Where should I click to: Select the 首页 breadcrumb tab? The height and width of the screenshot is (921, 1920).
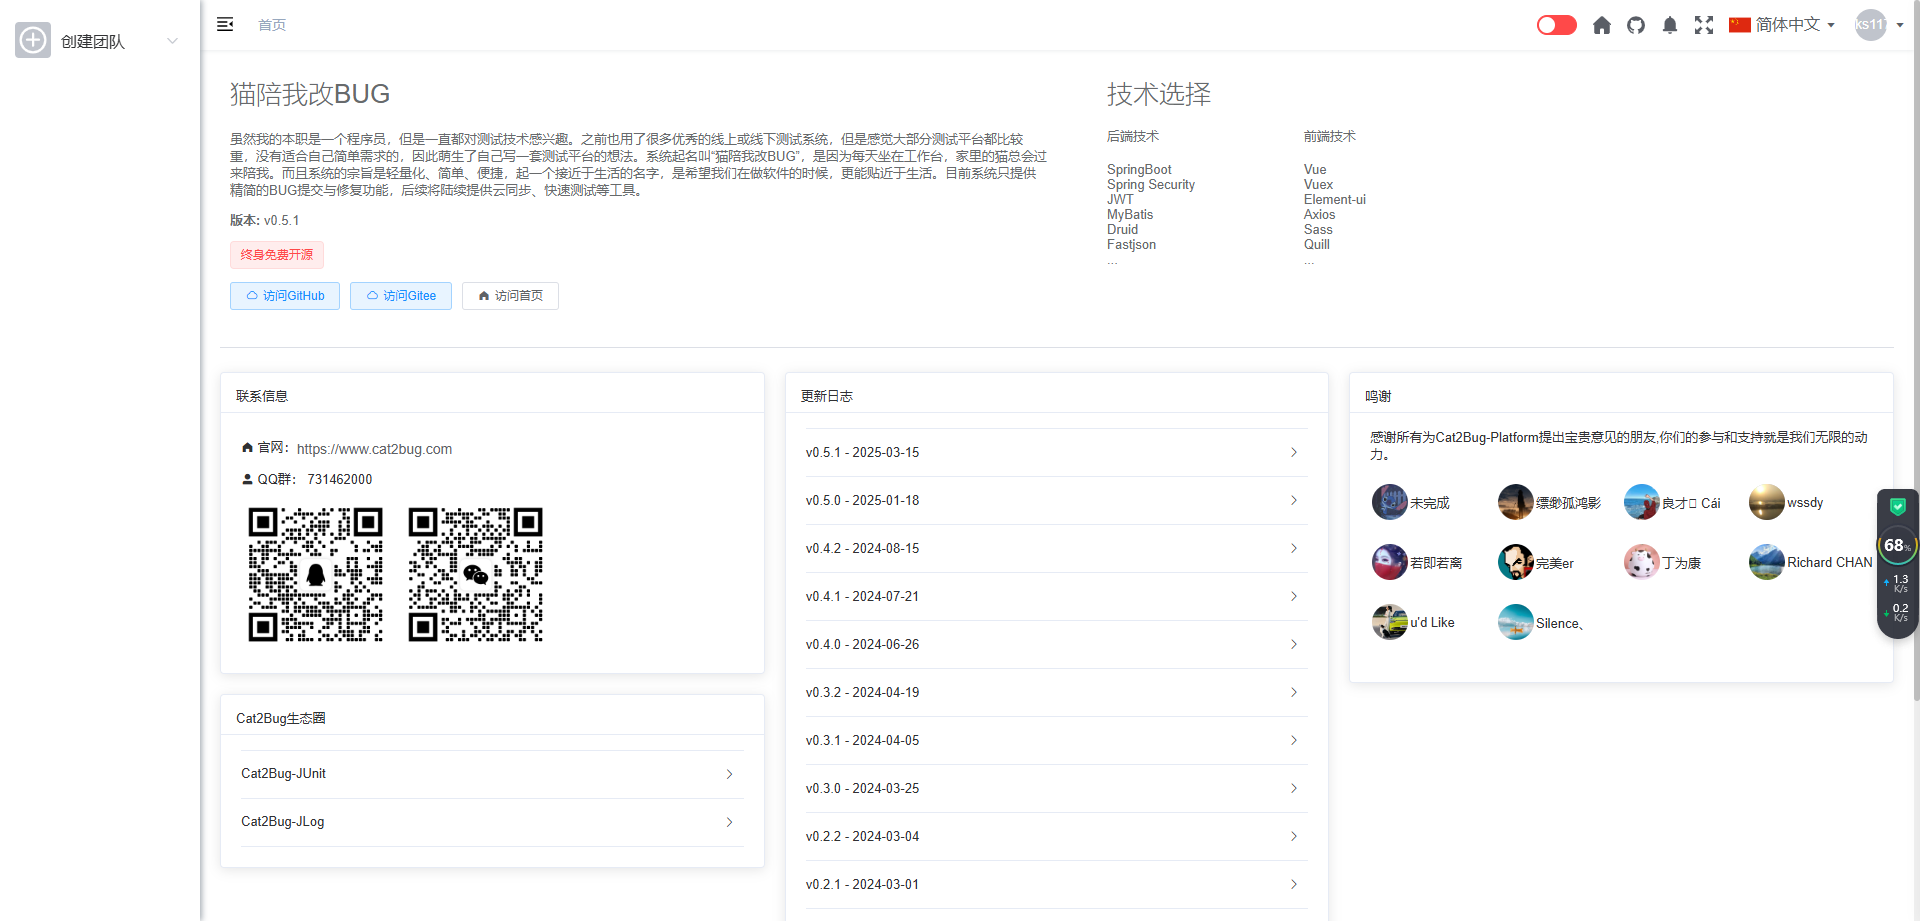pos(272,25)
